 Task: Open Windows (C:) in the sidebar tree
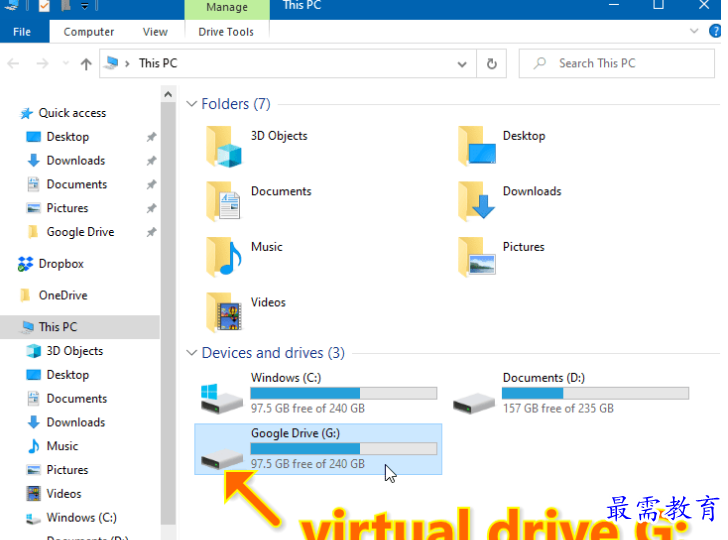point(80,517)
